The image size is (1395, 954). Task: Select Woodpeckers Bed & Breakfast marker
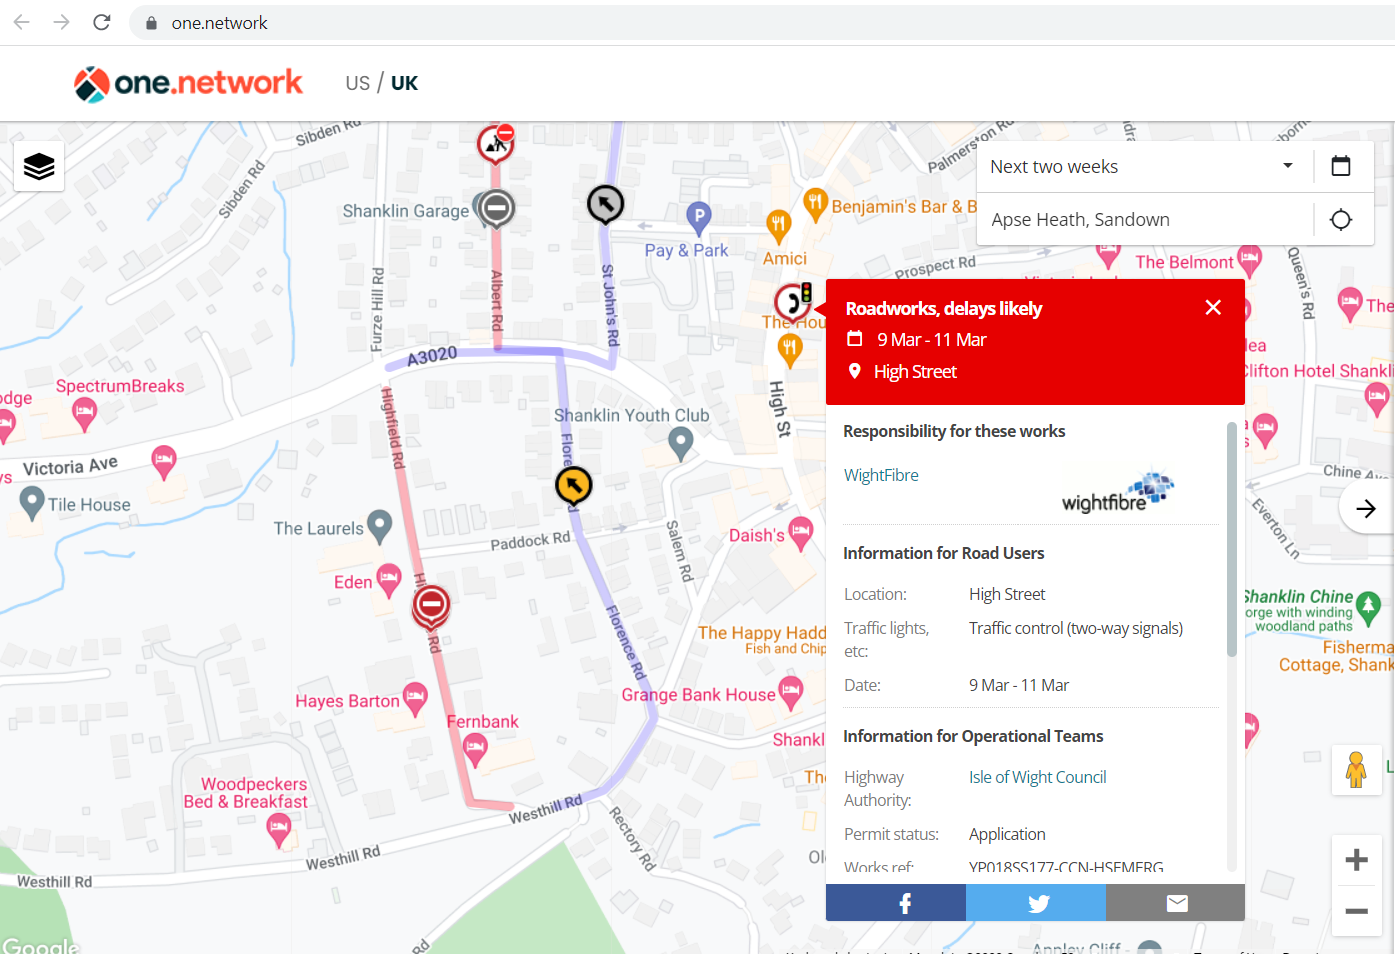click(279, 830)
